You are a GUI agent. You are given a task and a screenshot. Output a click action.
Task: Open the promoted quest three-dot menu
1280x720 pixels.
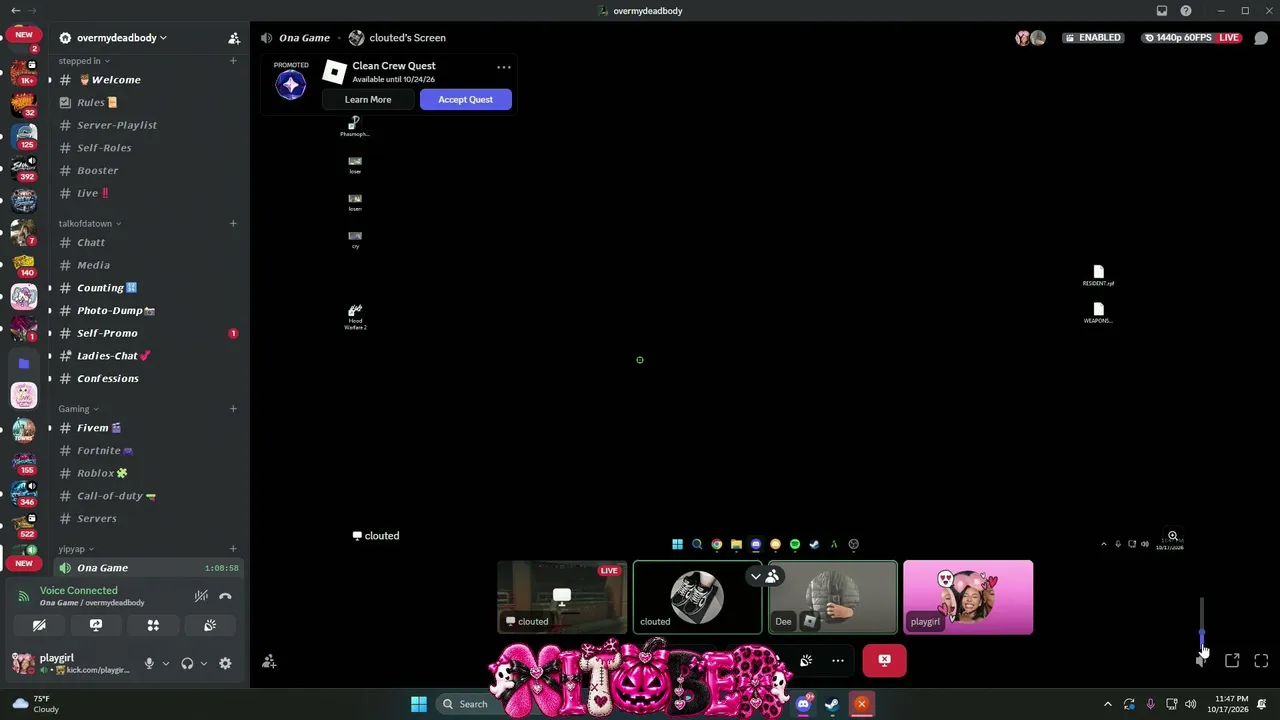coord(504,68)
